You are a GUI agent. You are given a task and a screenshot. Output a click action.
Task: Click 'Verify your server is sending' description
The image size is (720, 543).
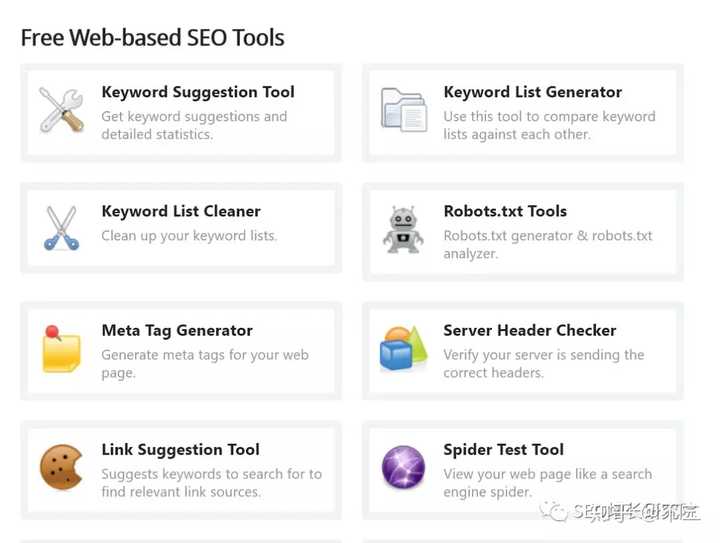[x=544, y=364]
